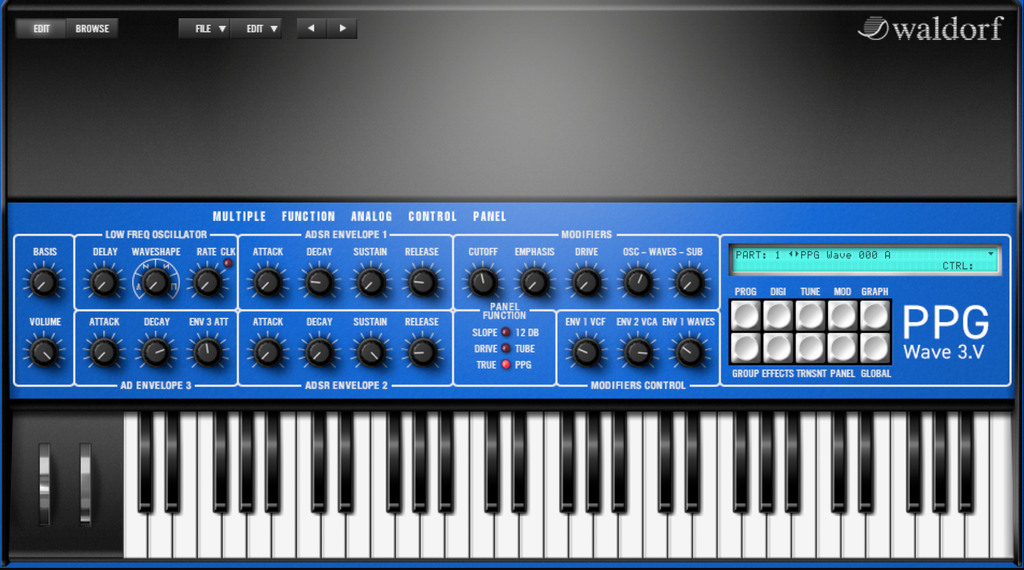
Task: Select the ANALOG panel label
Action: point(372,216)
